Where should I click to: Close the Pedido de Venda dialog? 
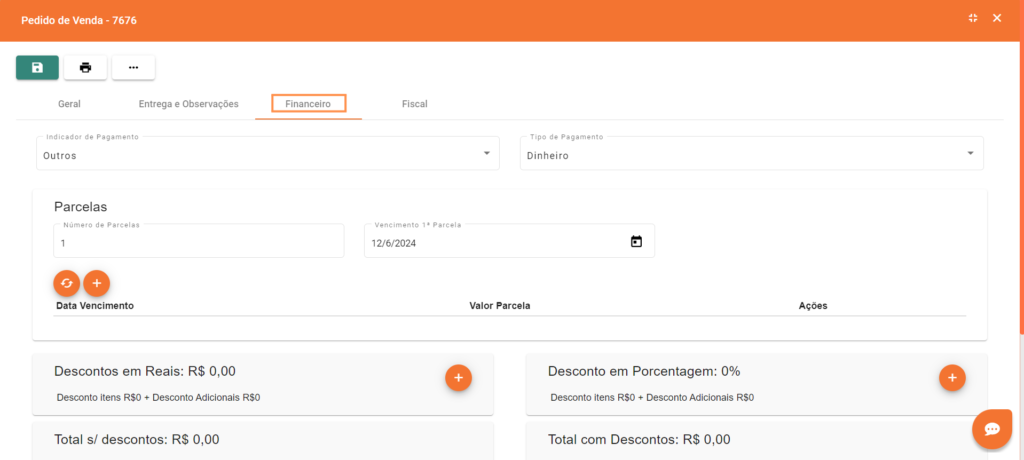[996, 19]
